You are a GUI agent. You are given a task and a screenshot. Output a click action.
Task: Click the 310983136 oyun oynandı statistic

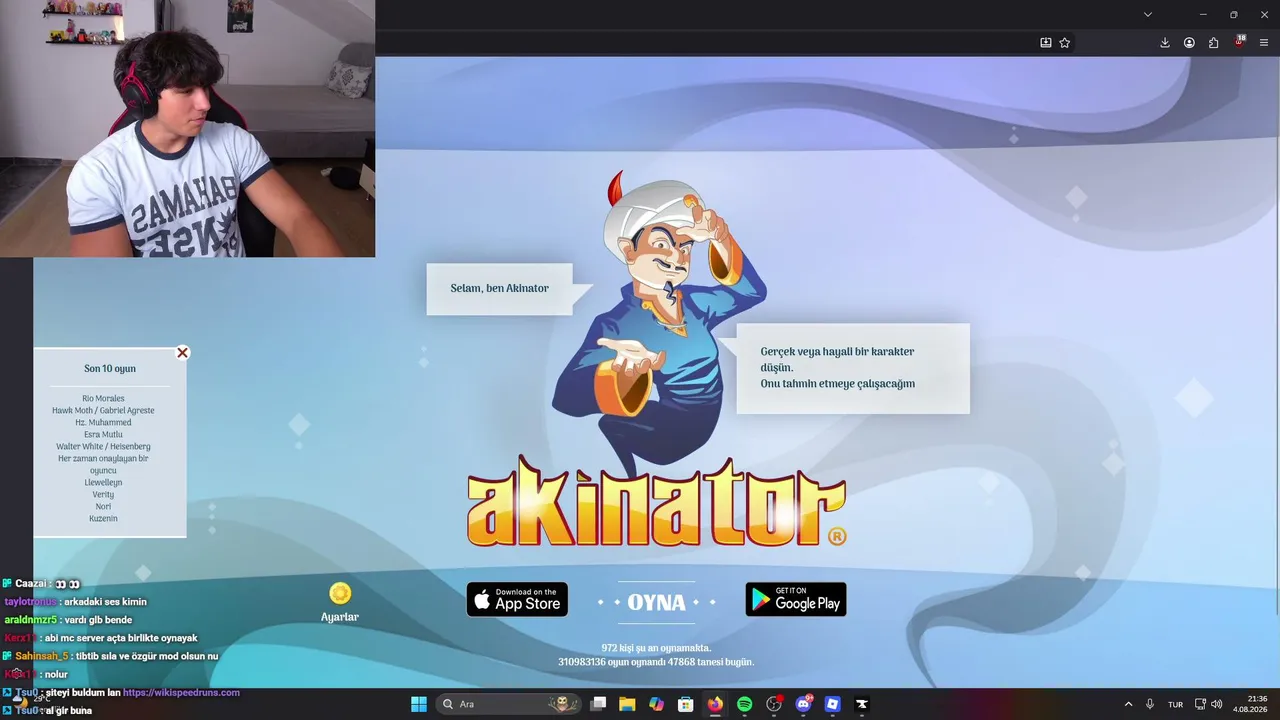point(656,662)
